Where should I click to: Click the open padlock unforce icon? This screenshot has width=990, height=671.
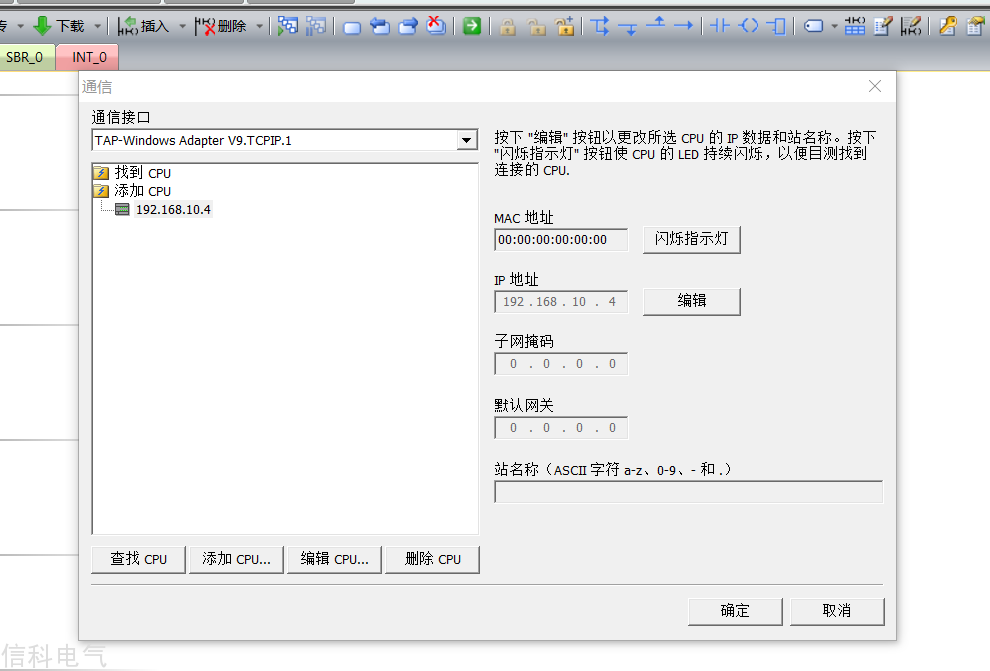pos(536,27)
